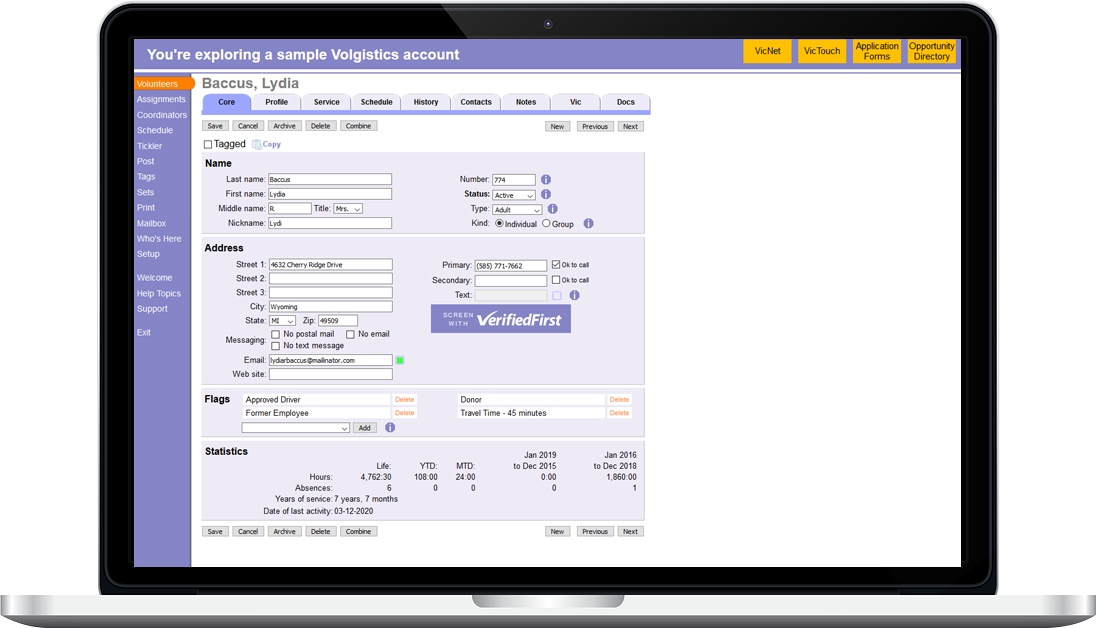This screenshot has height=628, width=1096.
Task: Click the Copy clipboard icon
Action: click(x=257, y=145)
